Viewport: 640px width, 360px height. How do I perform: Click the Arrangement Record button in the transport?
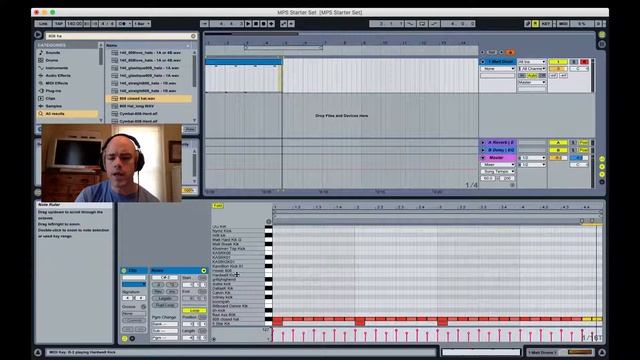[264, 24]
